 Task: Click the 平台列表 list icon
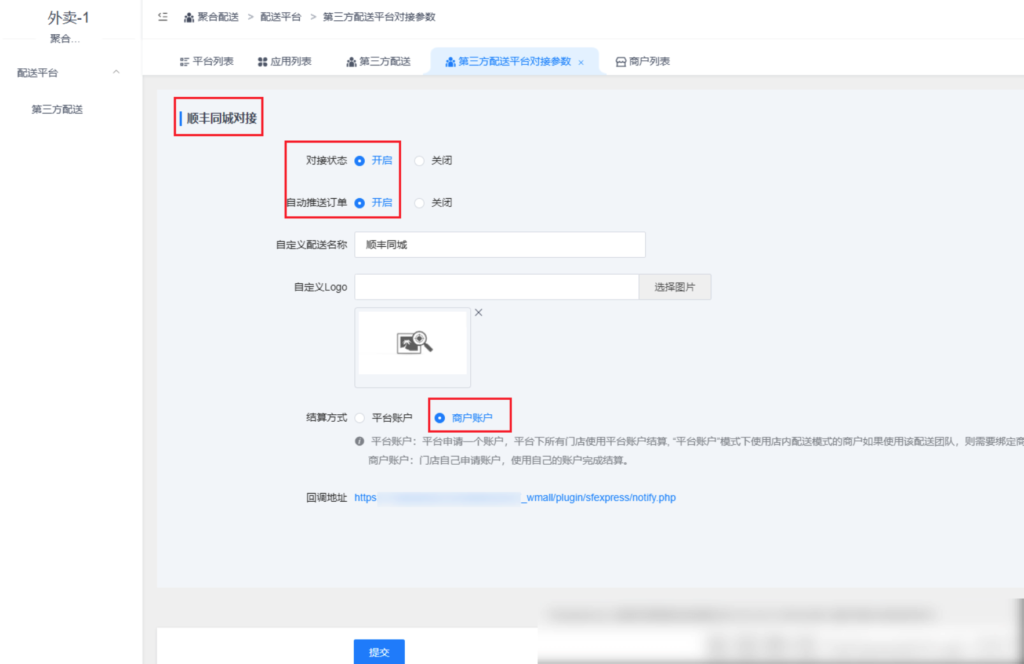(184, 61)
